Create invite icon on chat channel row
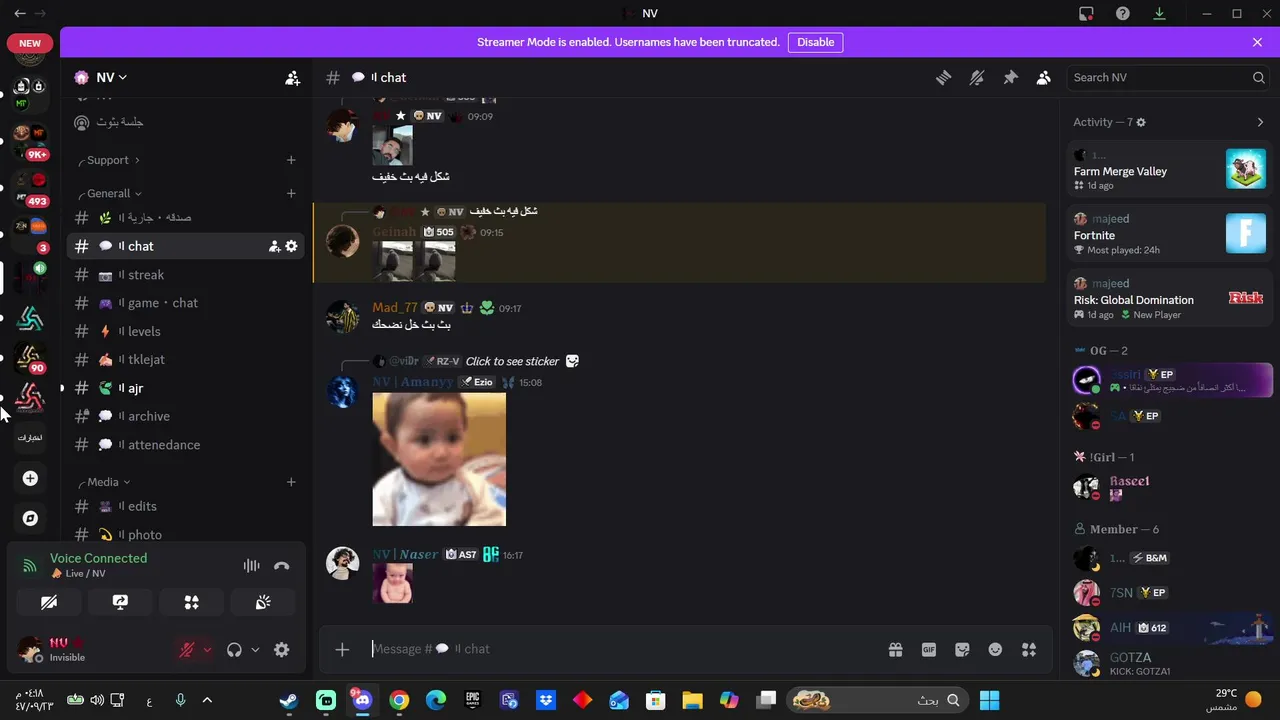Image resolution: width=1280 pixels, height=720 pixels. point(273,246)
